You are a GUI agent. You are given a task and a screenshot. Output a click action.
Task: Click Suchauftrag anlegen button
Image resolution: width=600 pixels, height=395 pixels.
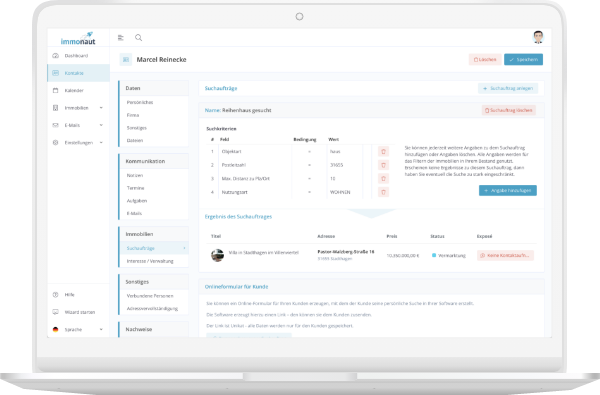click(508, 88)
